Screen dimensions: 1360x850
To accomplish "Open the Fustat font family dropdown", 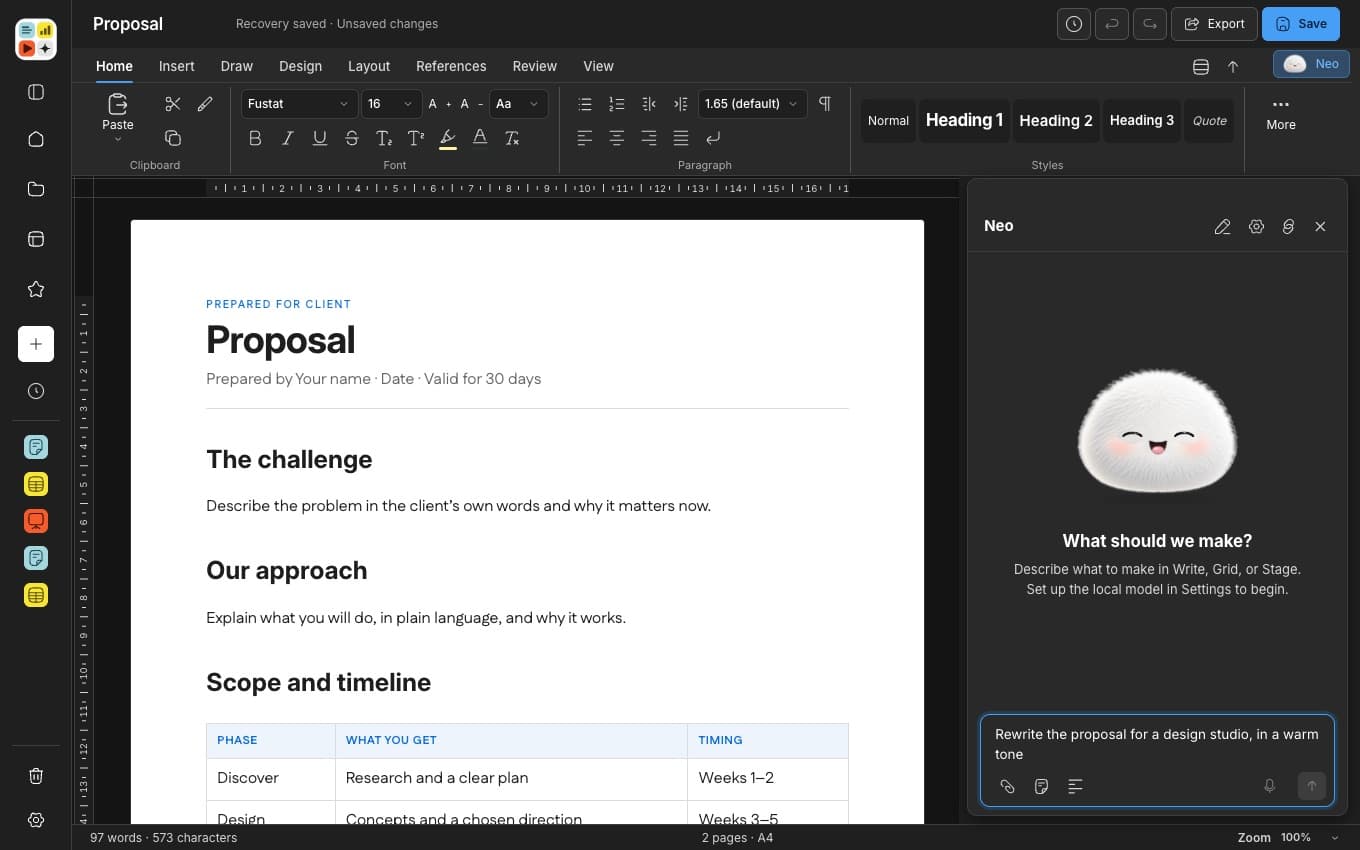I will (x=299, y=104).
